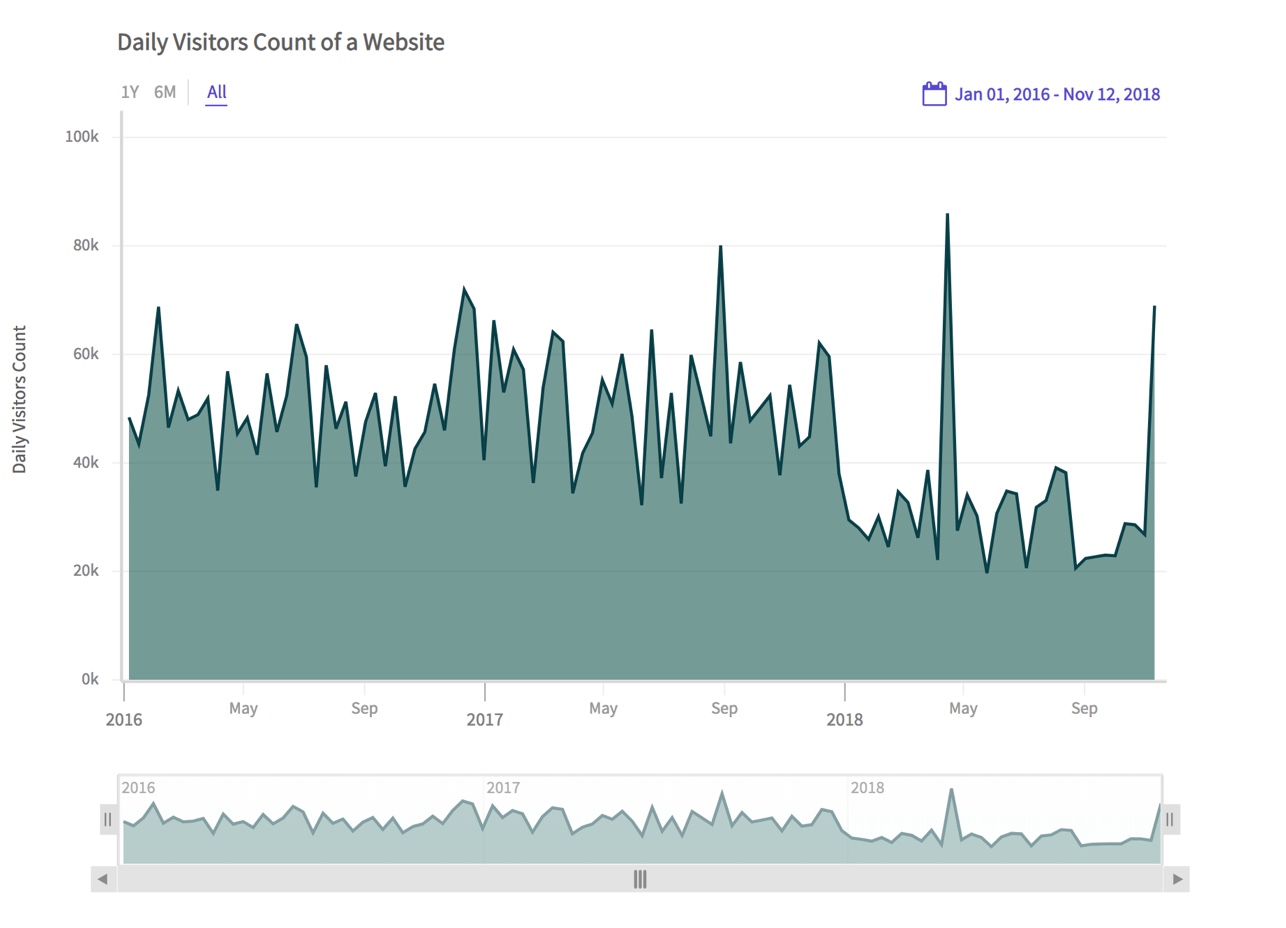Click the 60k y-axis label
Image resolution: width=1286 pixels, height=928 pixels.
(85, 354)
